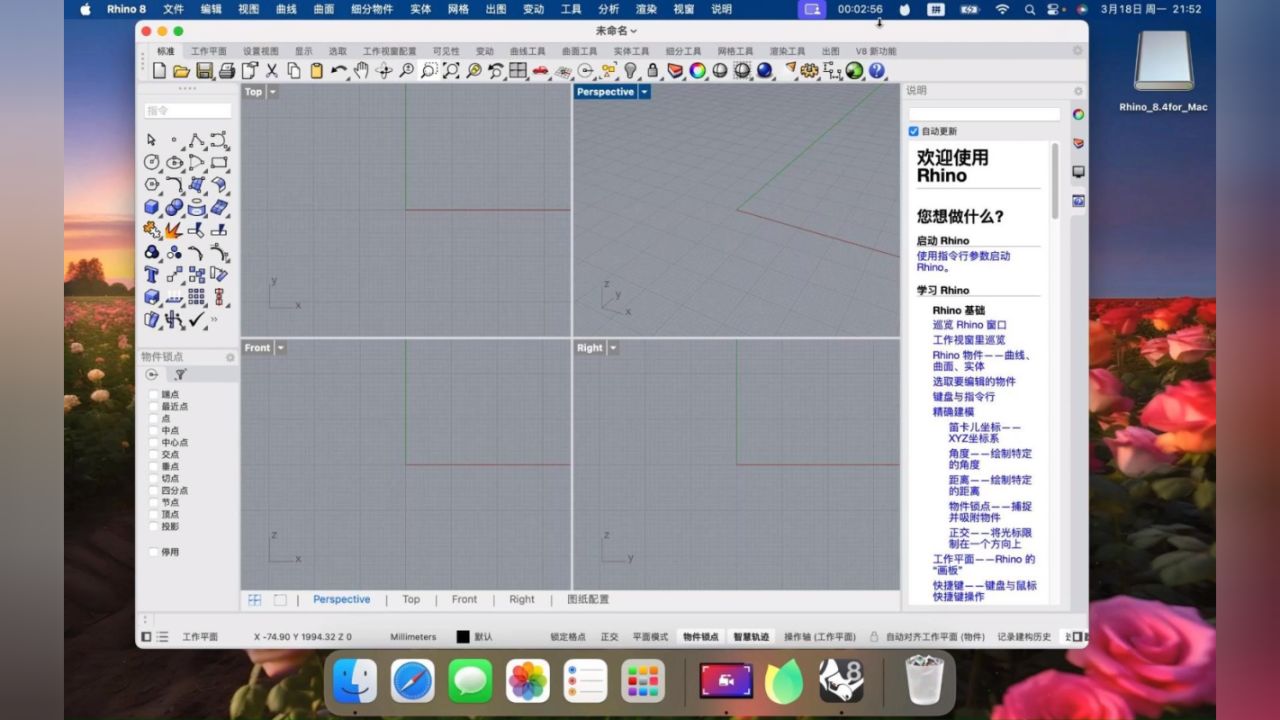Select the blue Box solid tool
Image resolution: width=1280 pixels, height=720 pixels.
(151, 207)
